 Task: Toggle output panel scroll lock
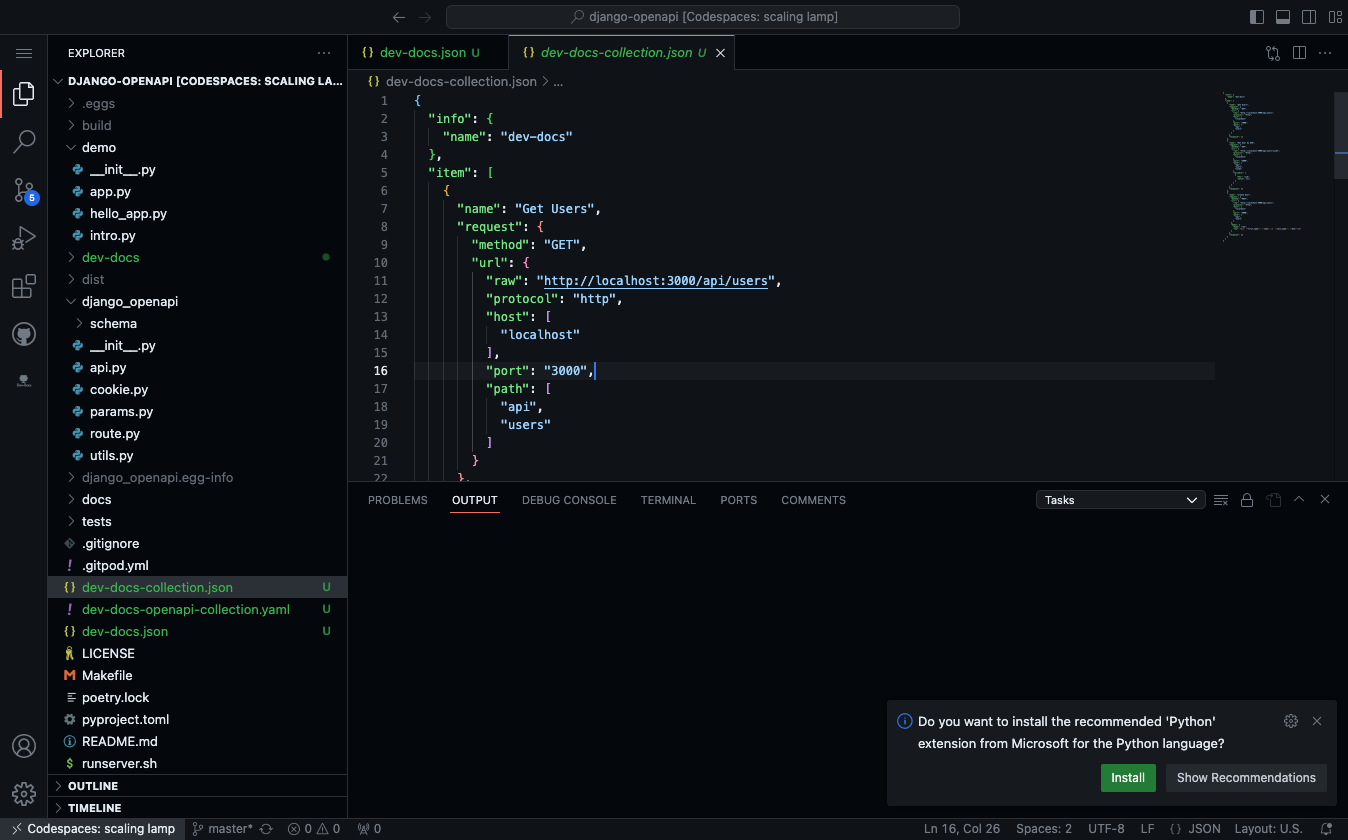click(x=1247, y=500)
